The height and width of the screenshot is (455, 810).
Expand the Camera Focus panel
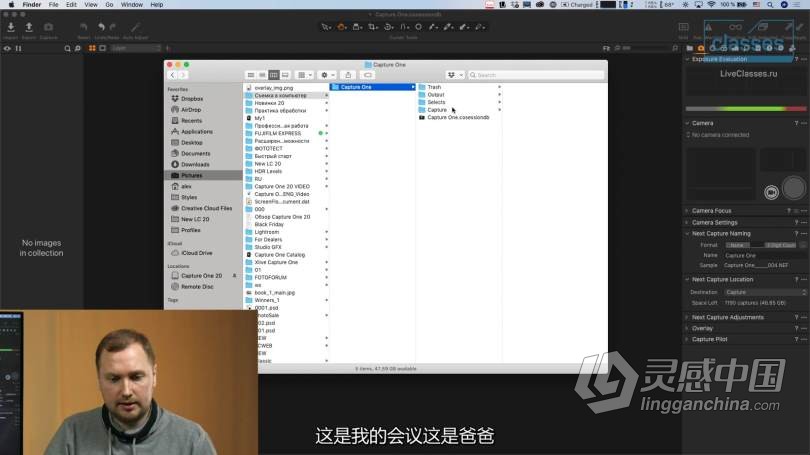tap(687, 211)
